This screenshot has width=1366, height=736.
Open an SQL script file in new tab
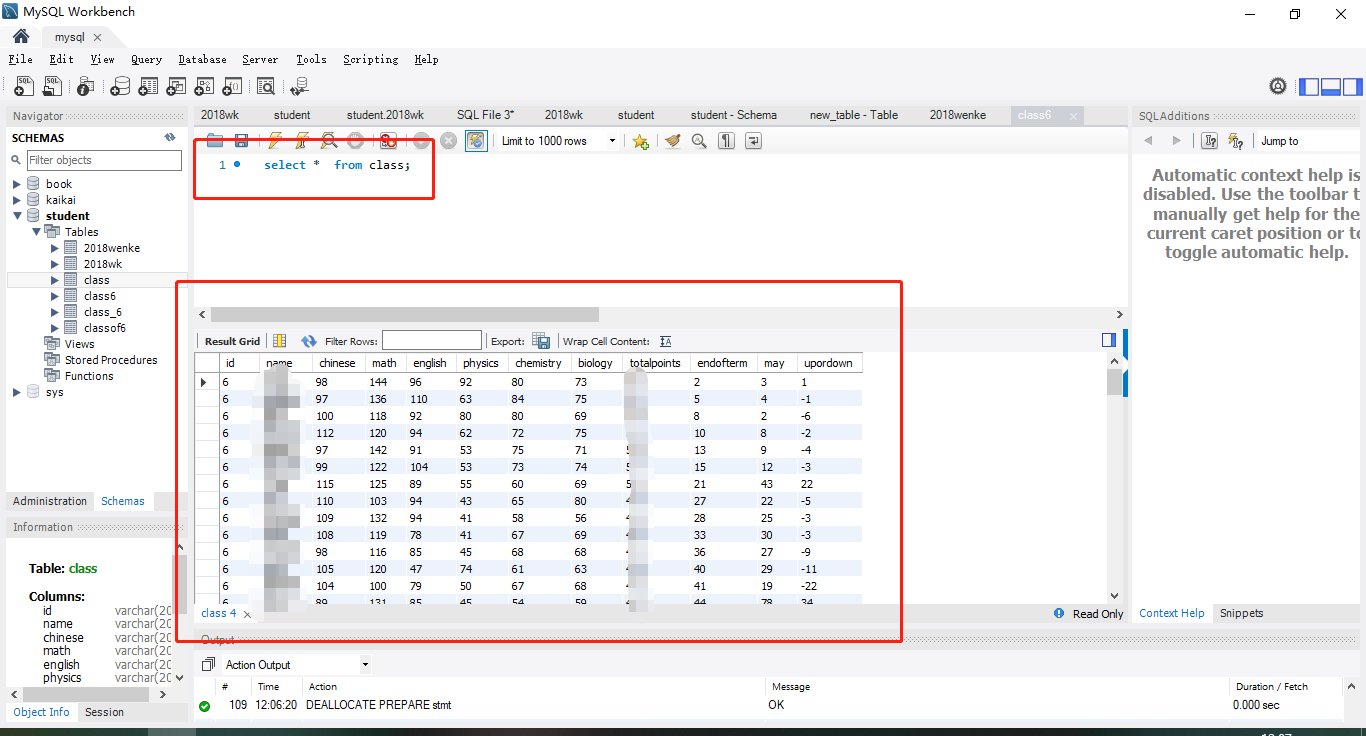pyautogui.click(x=53, y=87)
